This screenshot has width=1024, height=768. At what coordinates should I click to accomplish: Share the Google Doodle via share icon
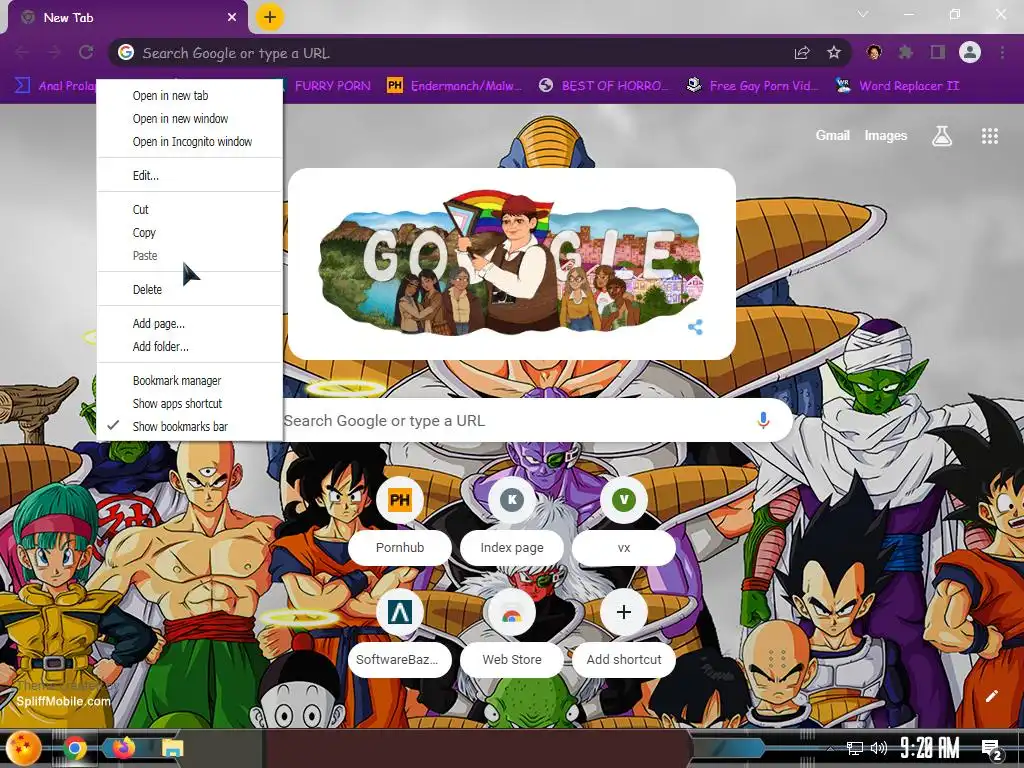pyautogui.click(x=695, y=327)
